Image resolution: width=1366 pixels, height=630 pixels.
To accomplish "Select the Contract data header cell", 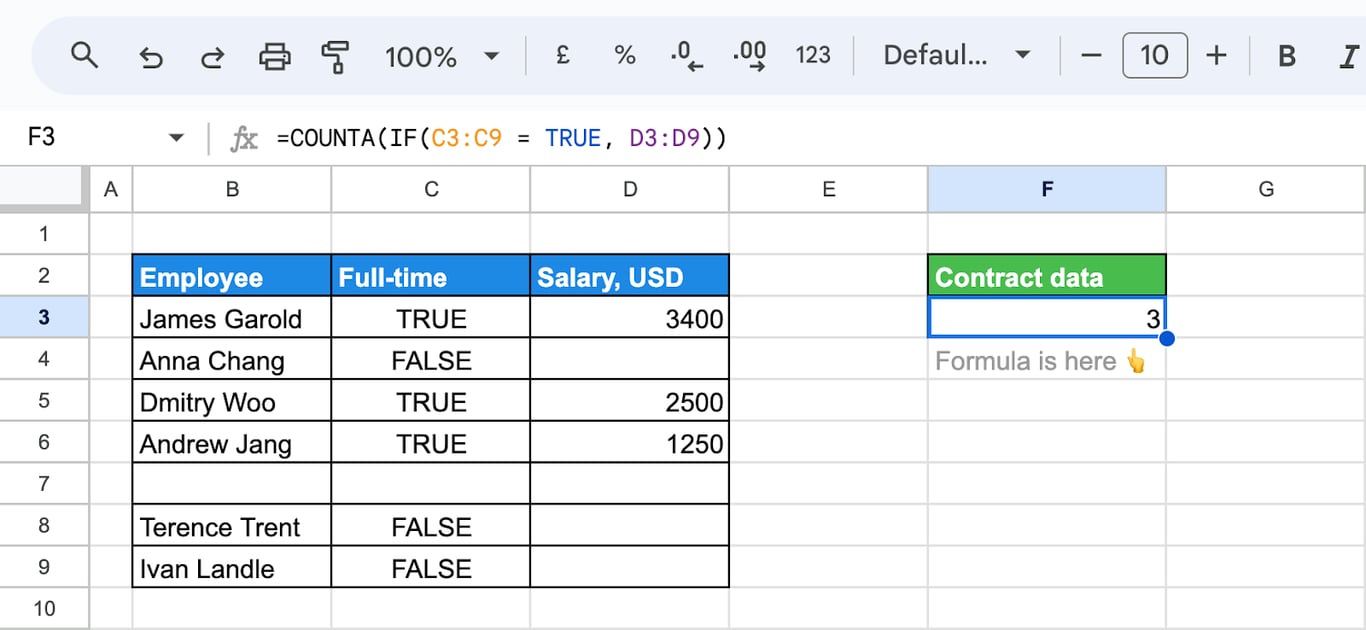I will [1047, 276].
